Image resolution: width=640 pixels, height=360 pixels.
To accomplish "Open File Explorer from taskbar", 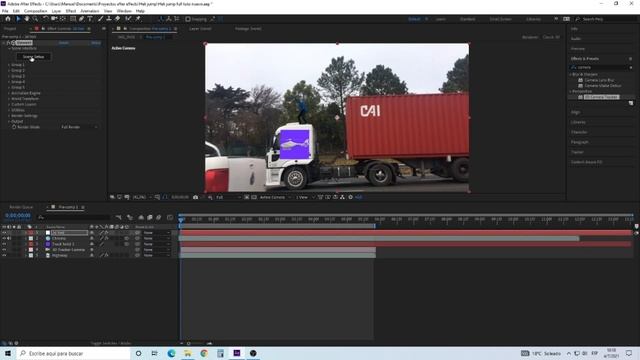I will [187, 353].
